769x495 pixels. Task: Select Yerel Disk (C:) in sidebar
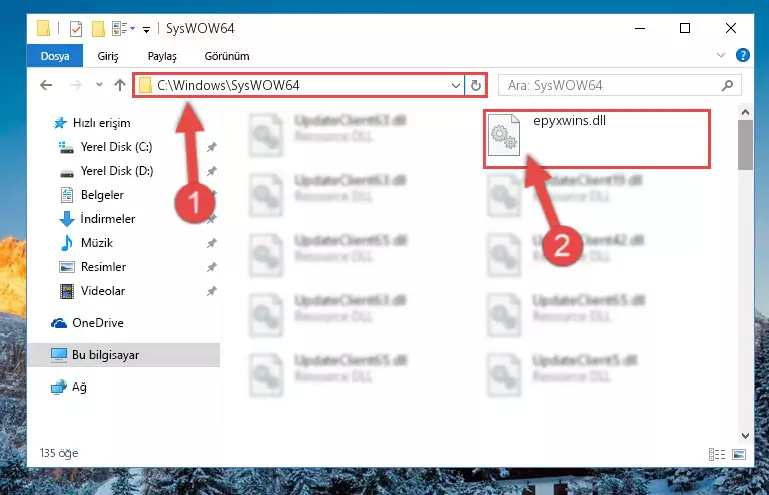(x=116, y=147)
